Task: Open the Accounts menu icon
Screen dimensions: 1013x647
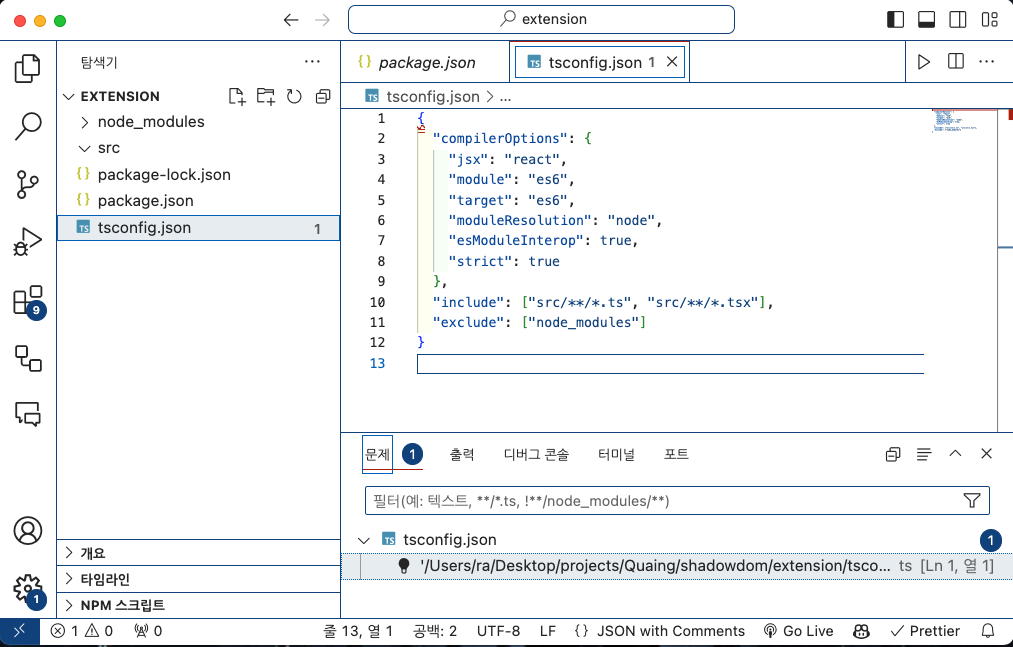Action: pyautogui.click(x=28, y=531)
